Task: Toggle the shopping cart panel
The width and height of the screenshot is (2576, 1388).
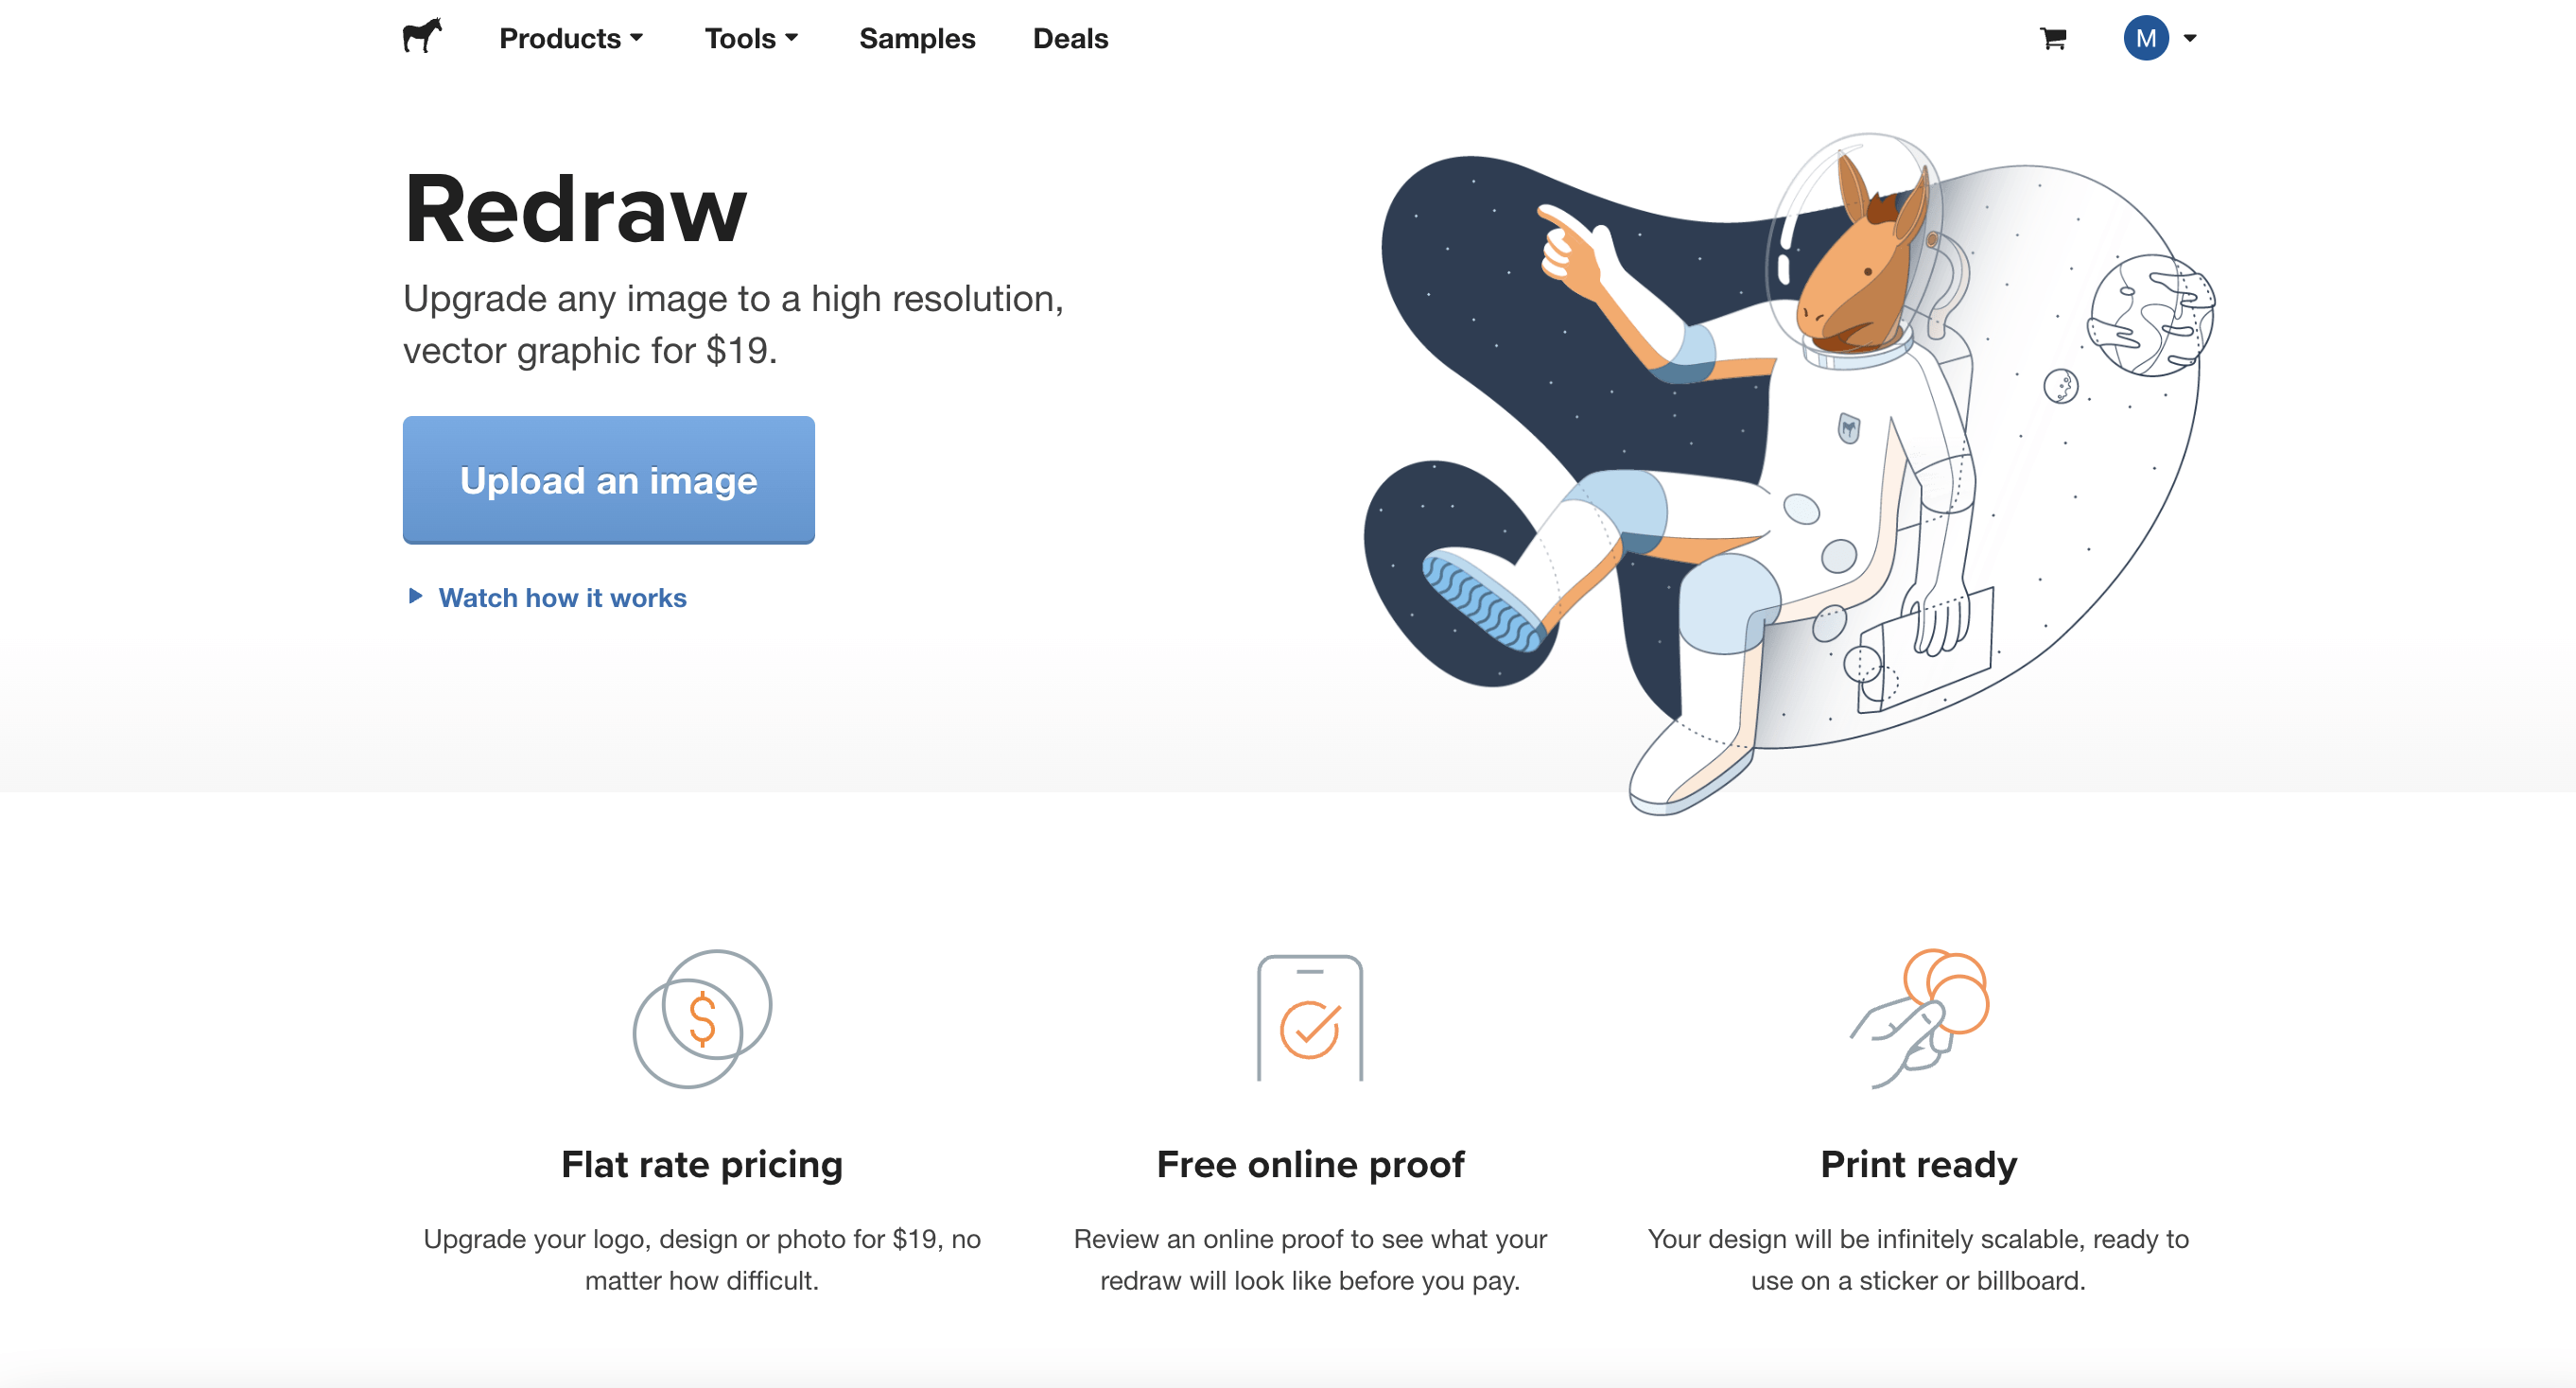Action: [2053, 38]
